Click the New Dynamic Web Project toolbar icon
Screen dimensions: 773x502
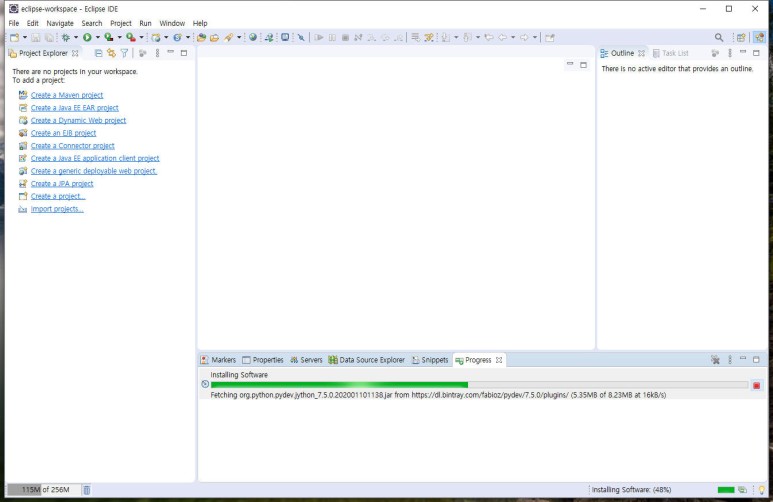click(x=156, y=37)
